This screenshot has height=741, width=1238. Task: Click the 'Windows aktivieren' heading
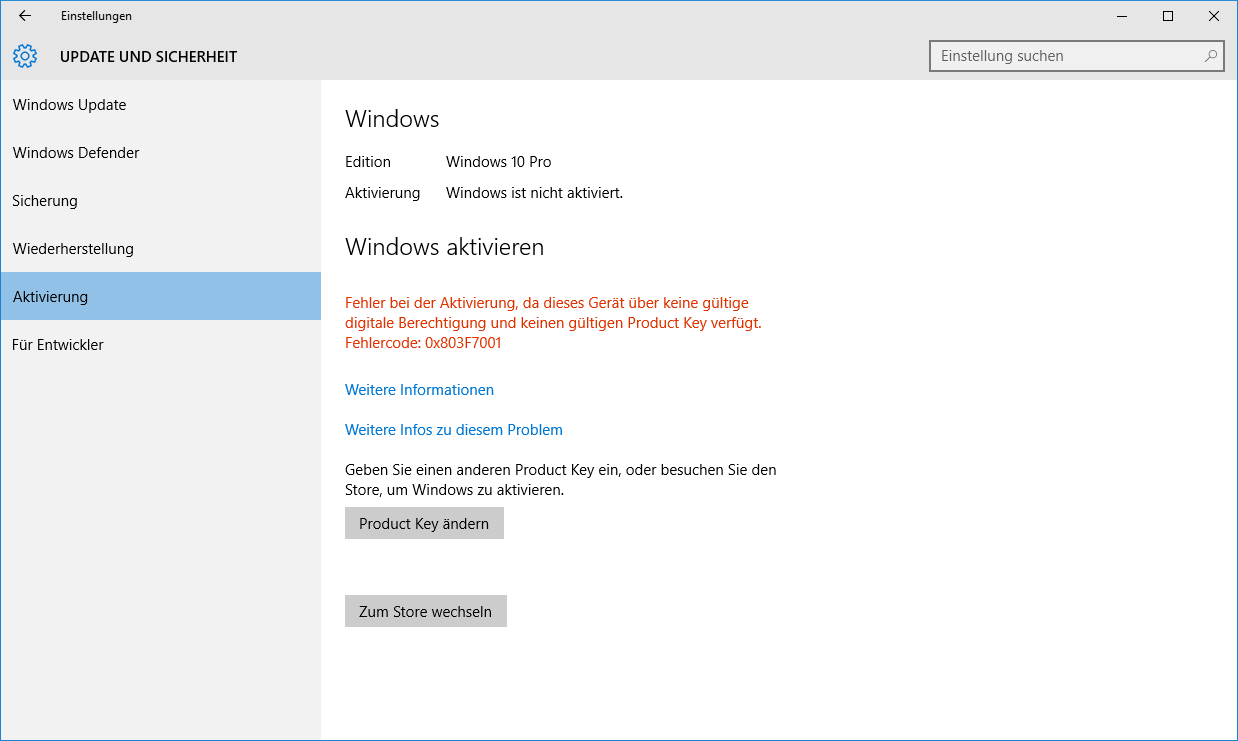pyautogui.click(x=445, y=247)
